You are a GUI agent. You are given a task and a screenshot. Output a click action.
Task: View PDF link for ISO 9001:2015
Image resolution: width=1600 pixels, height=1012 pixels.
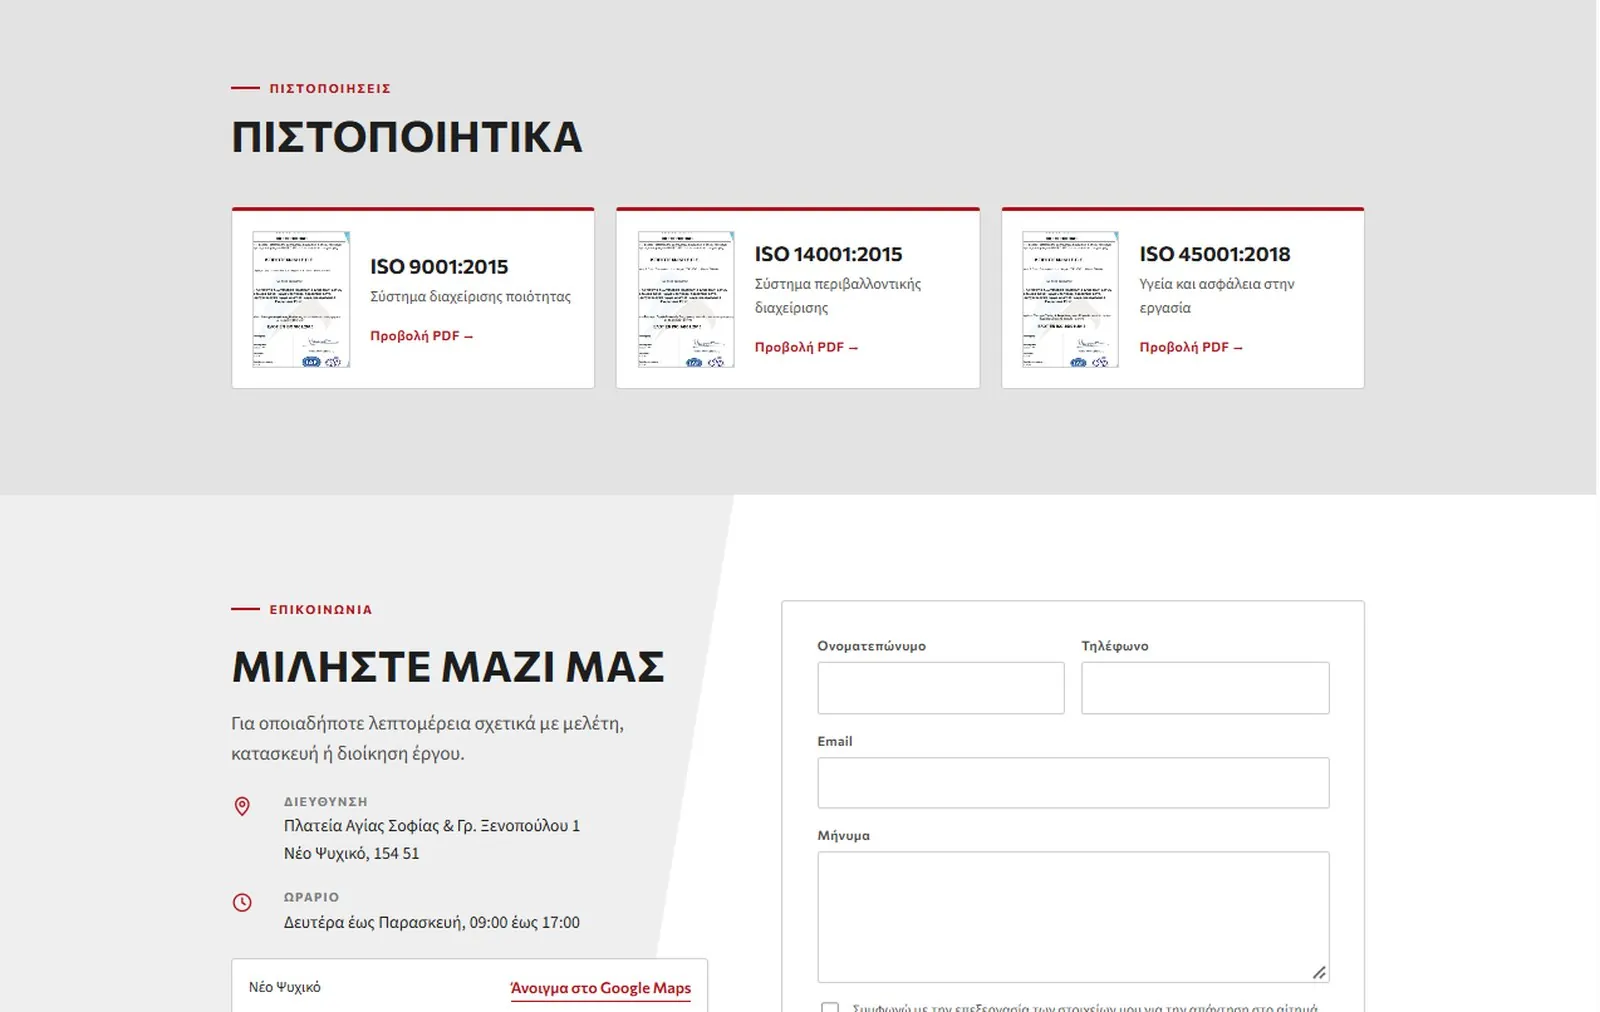[421, 336]
